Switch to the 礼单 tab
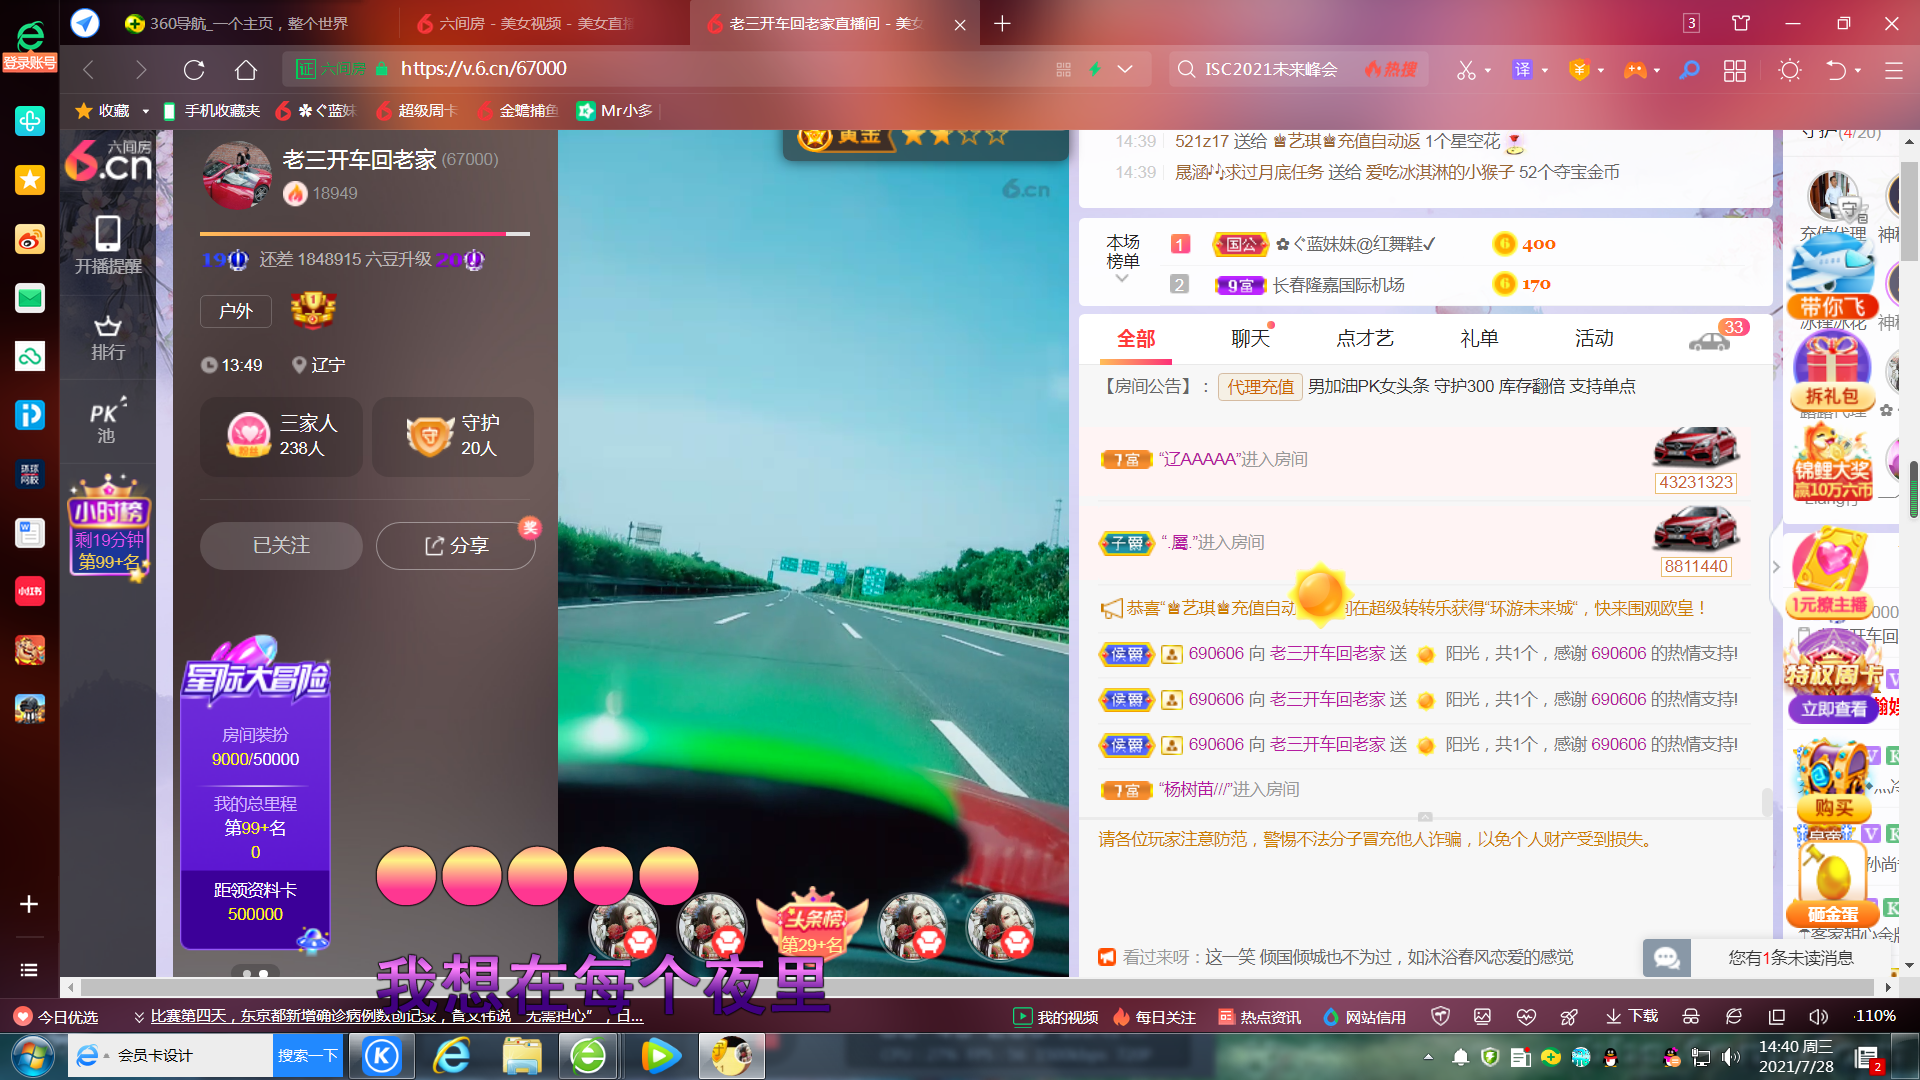 pyautogui.click(x=1478, y=339)
